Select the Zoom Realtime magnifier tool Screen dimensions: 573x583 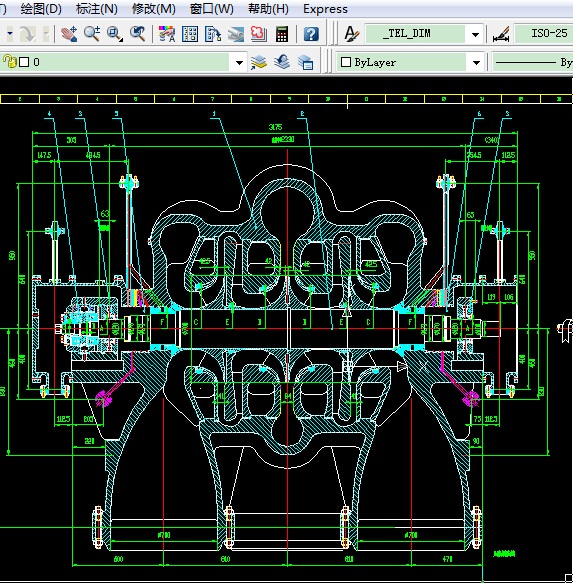[x=91, y=34]
